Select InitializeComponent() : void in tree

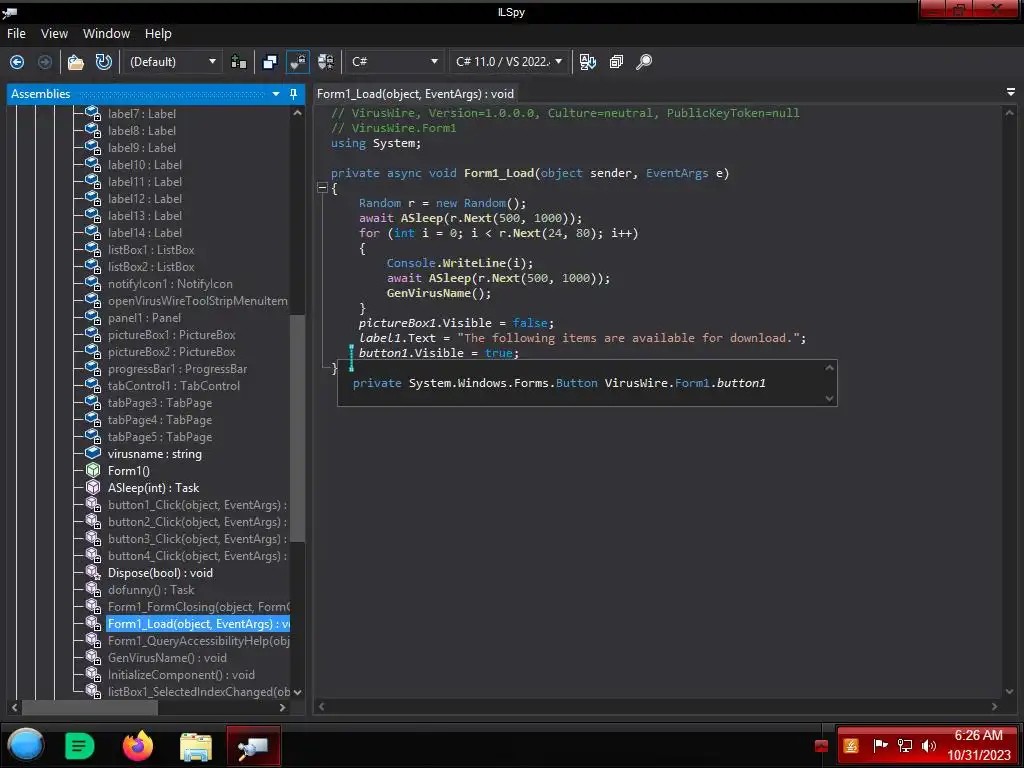click(181, 675)
